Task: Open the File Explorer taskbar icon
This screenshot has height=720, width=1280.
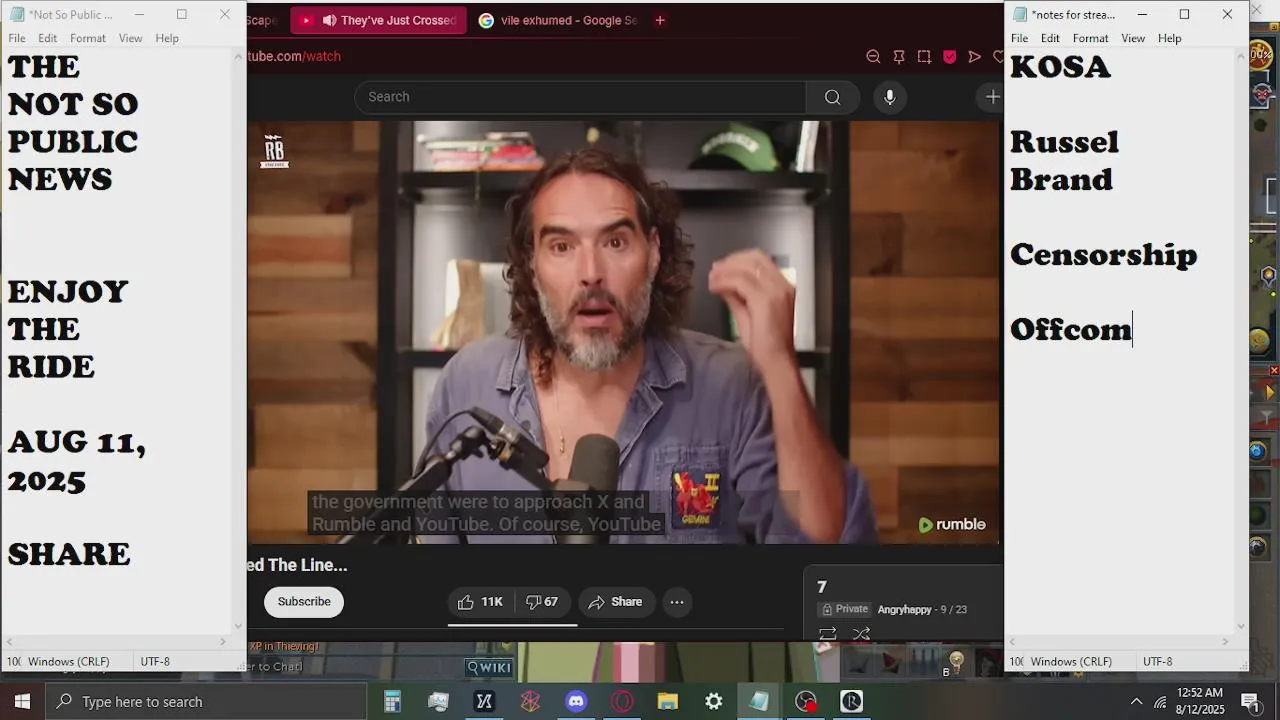Action: coord(668,701)
